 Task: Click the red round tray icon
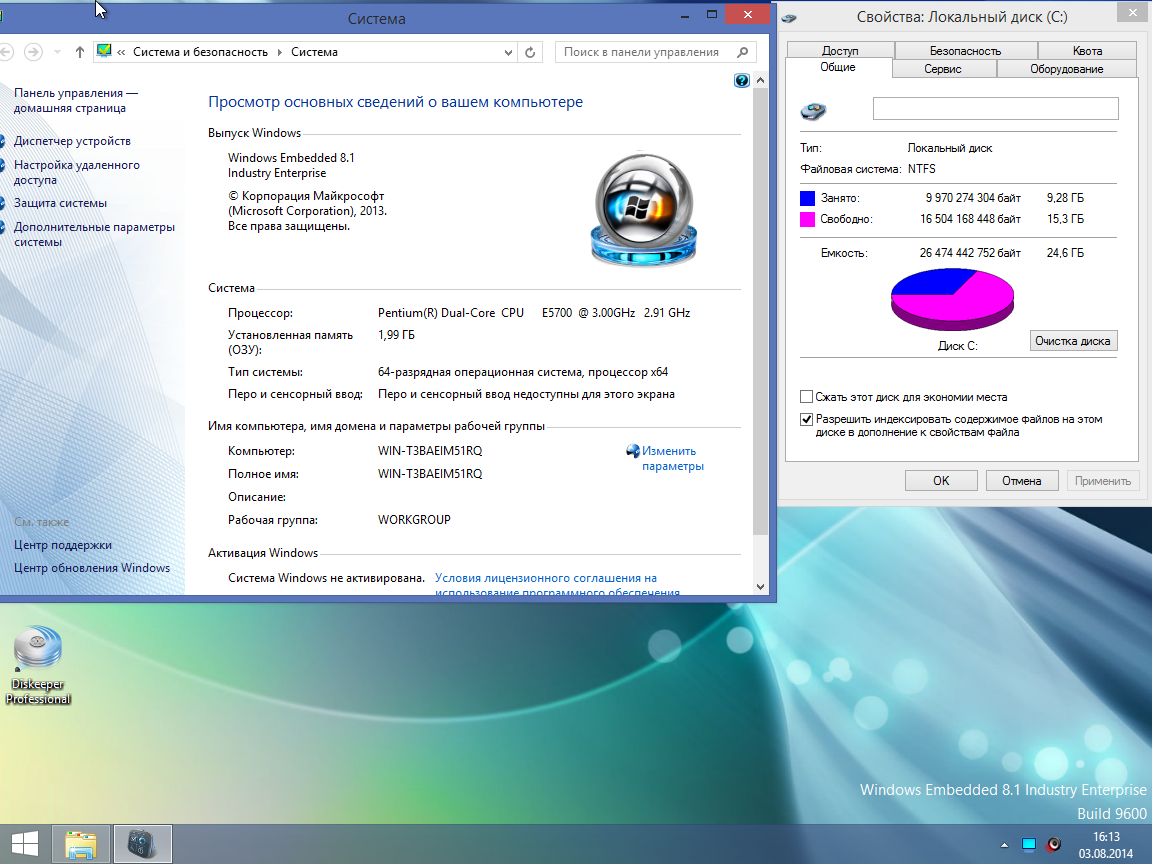click(x=1054, y=844)
